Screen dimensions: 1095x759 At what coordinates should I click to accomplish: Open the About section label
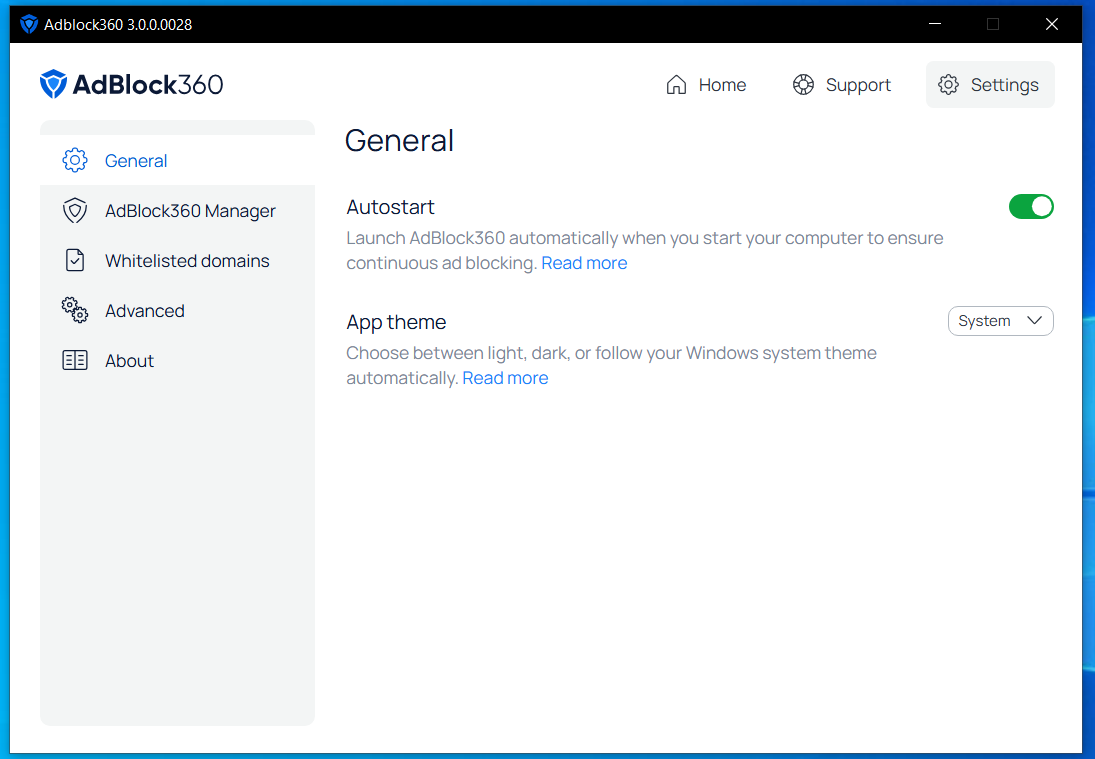pyautogui.click(x=129, y=361)
